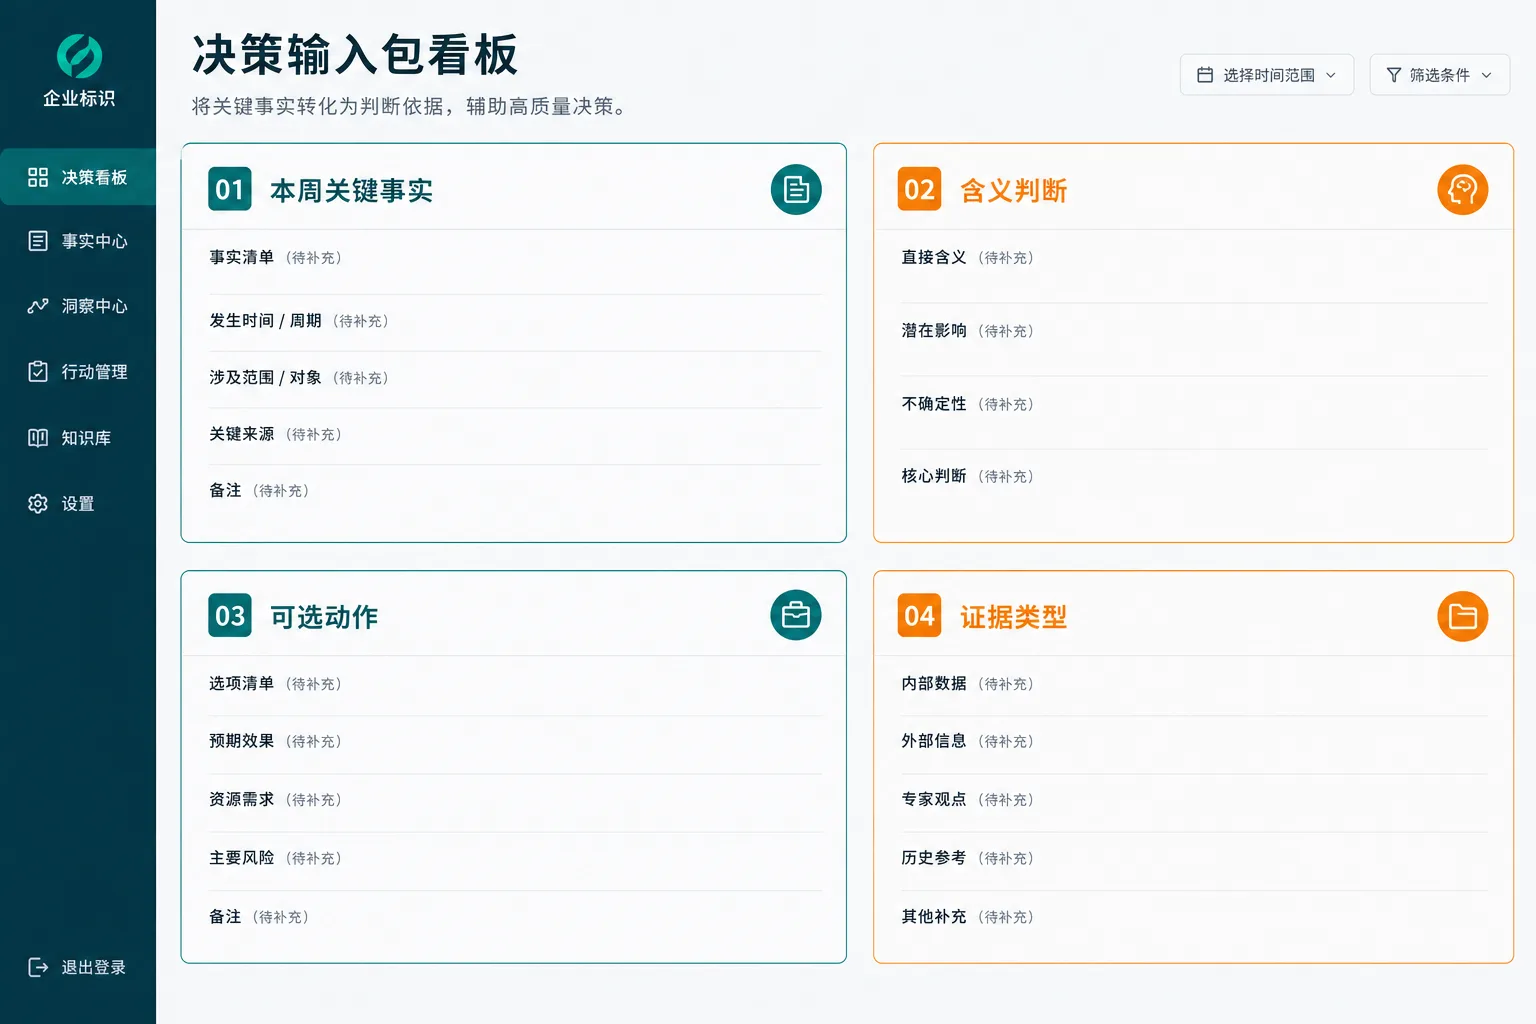Viewport: 1536px width, 1024px height.
Task: Click (待补充) next to 事实清单
Action: 314,258
